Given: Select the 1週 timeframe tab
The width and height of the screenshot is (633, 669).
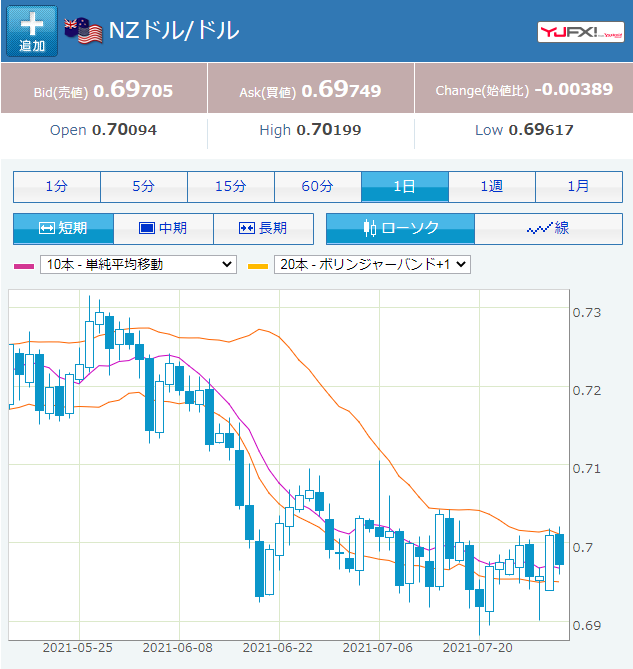Looking at the screenshot, I should pos(492,186).
